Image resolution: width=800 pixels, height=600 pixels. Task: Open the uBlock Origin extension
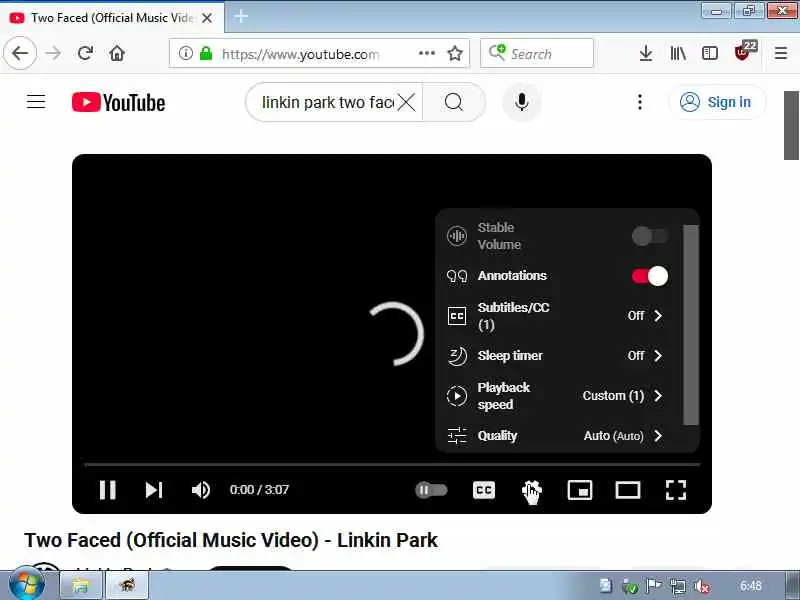(x=743, y=52)
